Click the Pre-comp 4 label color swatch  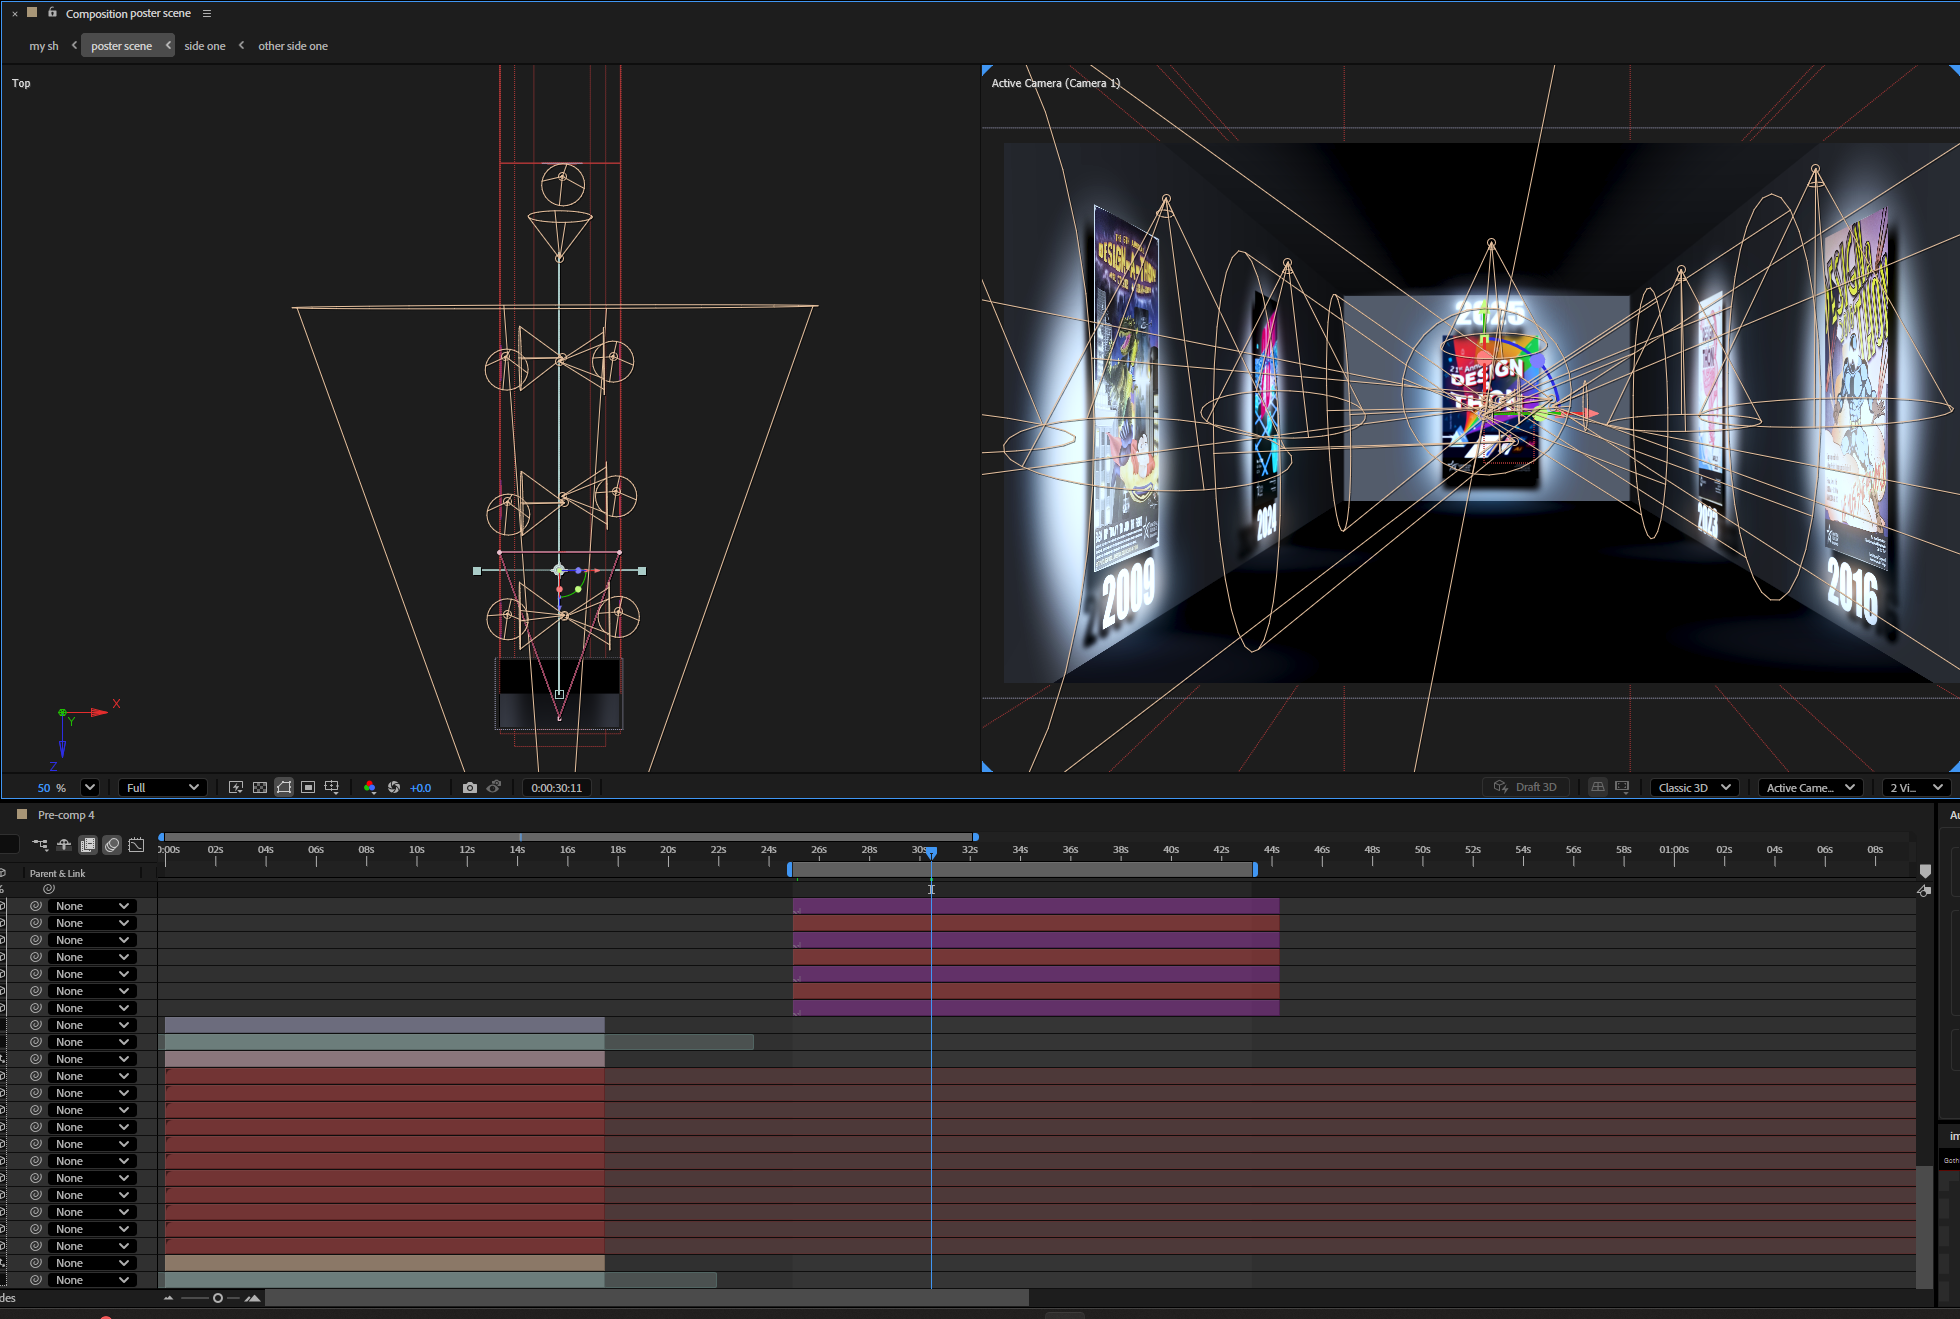(x=22, y=815)
